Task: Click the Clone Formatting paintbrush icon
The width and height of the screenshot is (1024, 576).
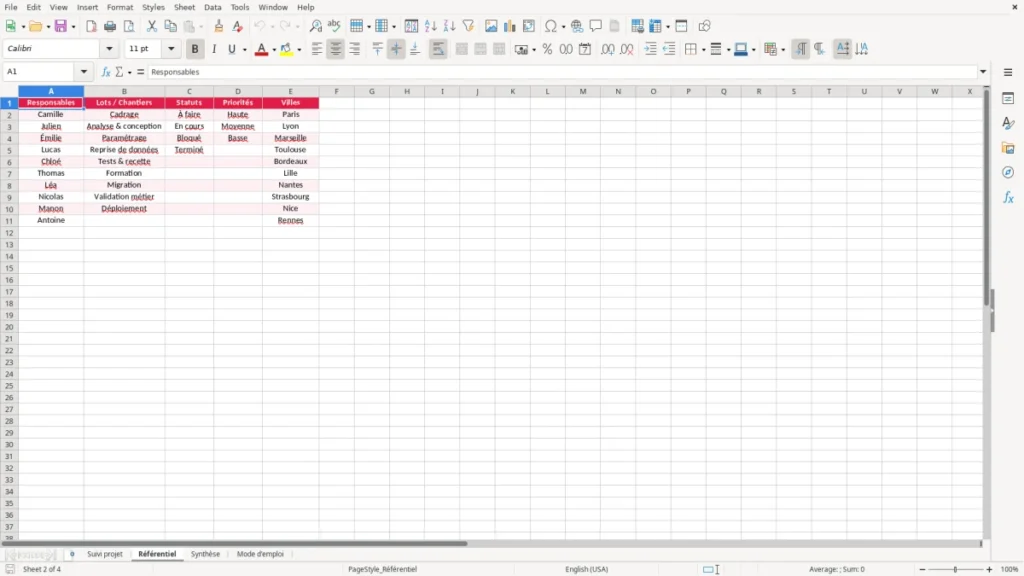Action: (x=219, y=26)
